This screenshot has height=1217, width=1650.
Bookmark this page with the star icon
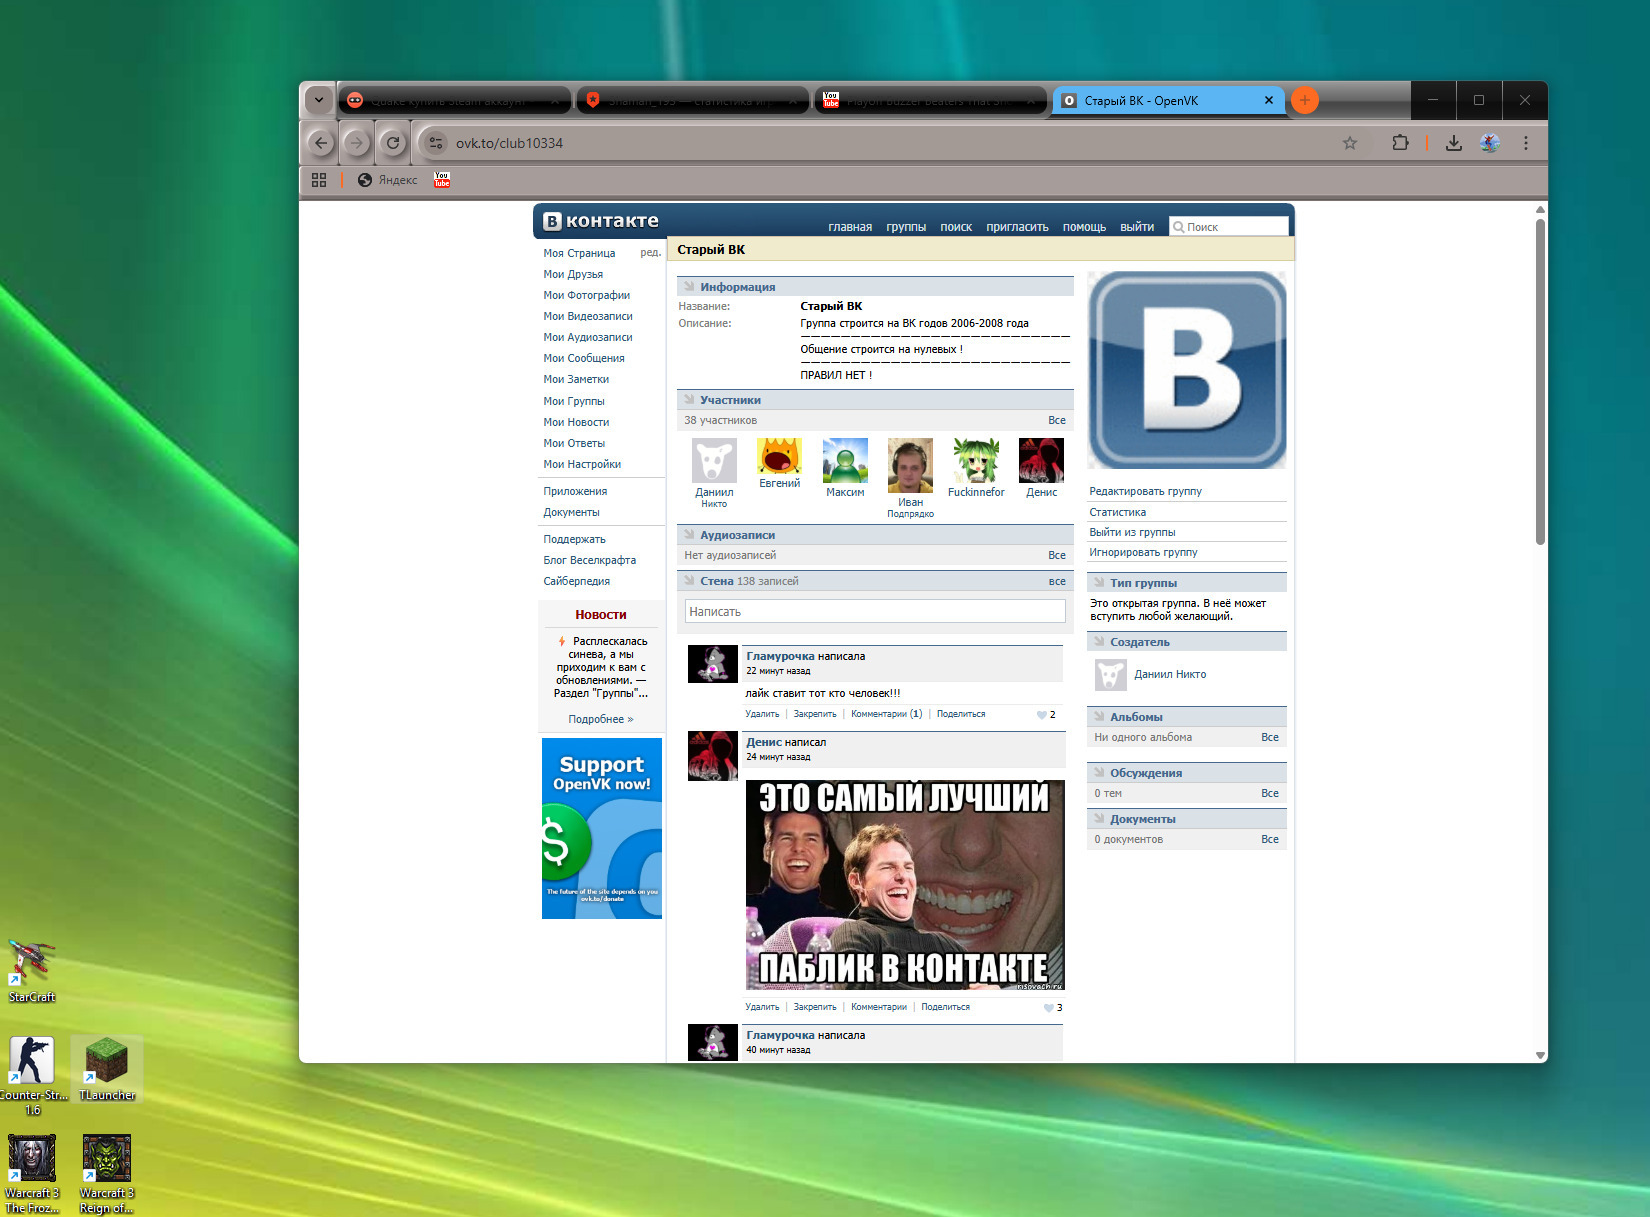(x=1349, y=143)
